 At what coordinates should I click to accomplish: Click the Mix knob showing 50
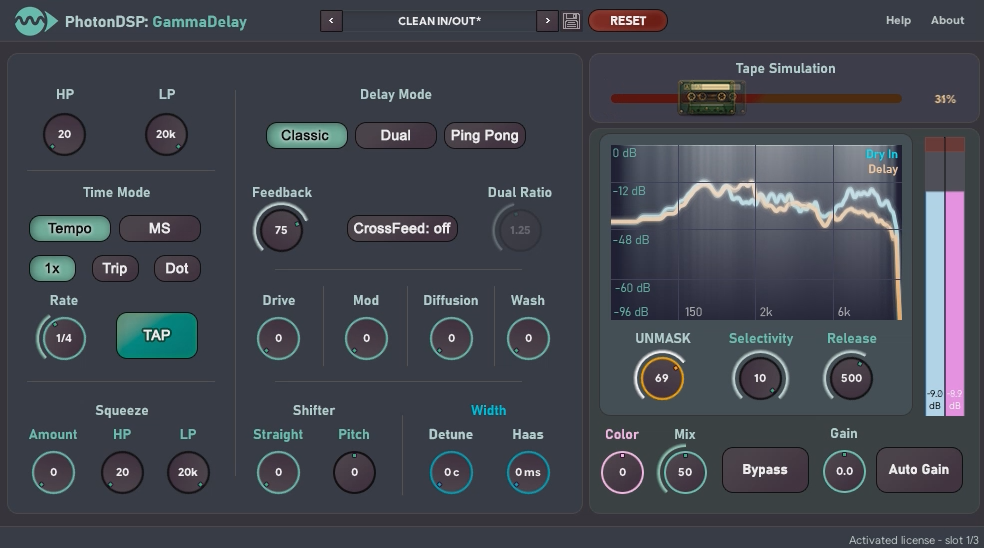pos(684,472)
